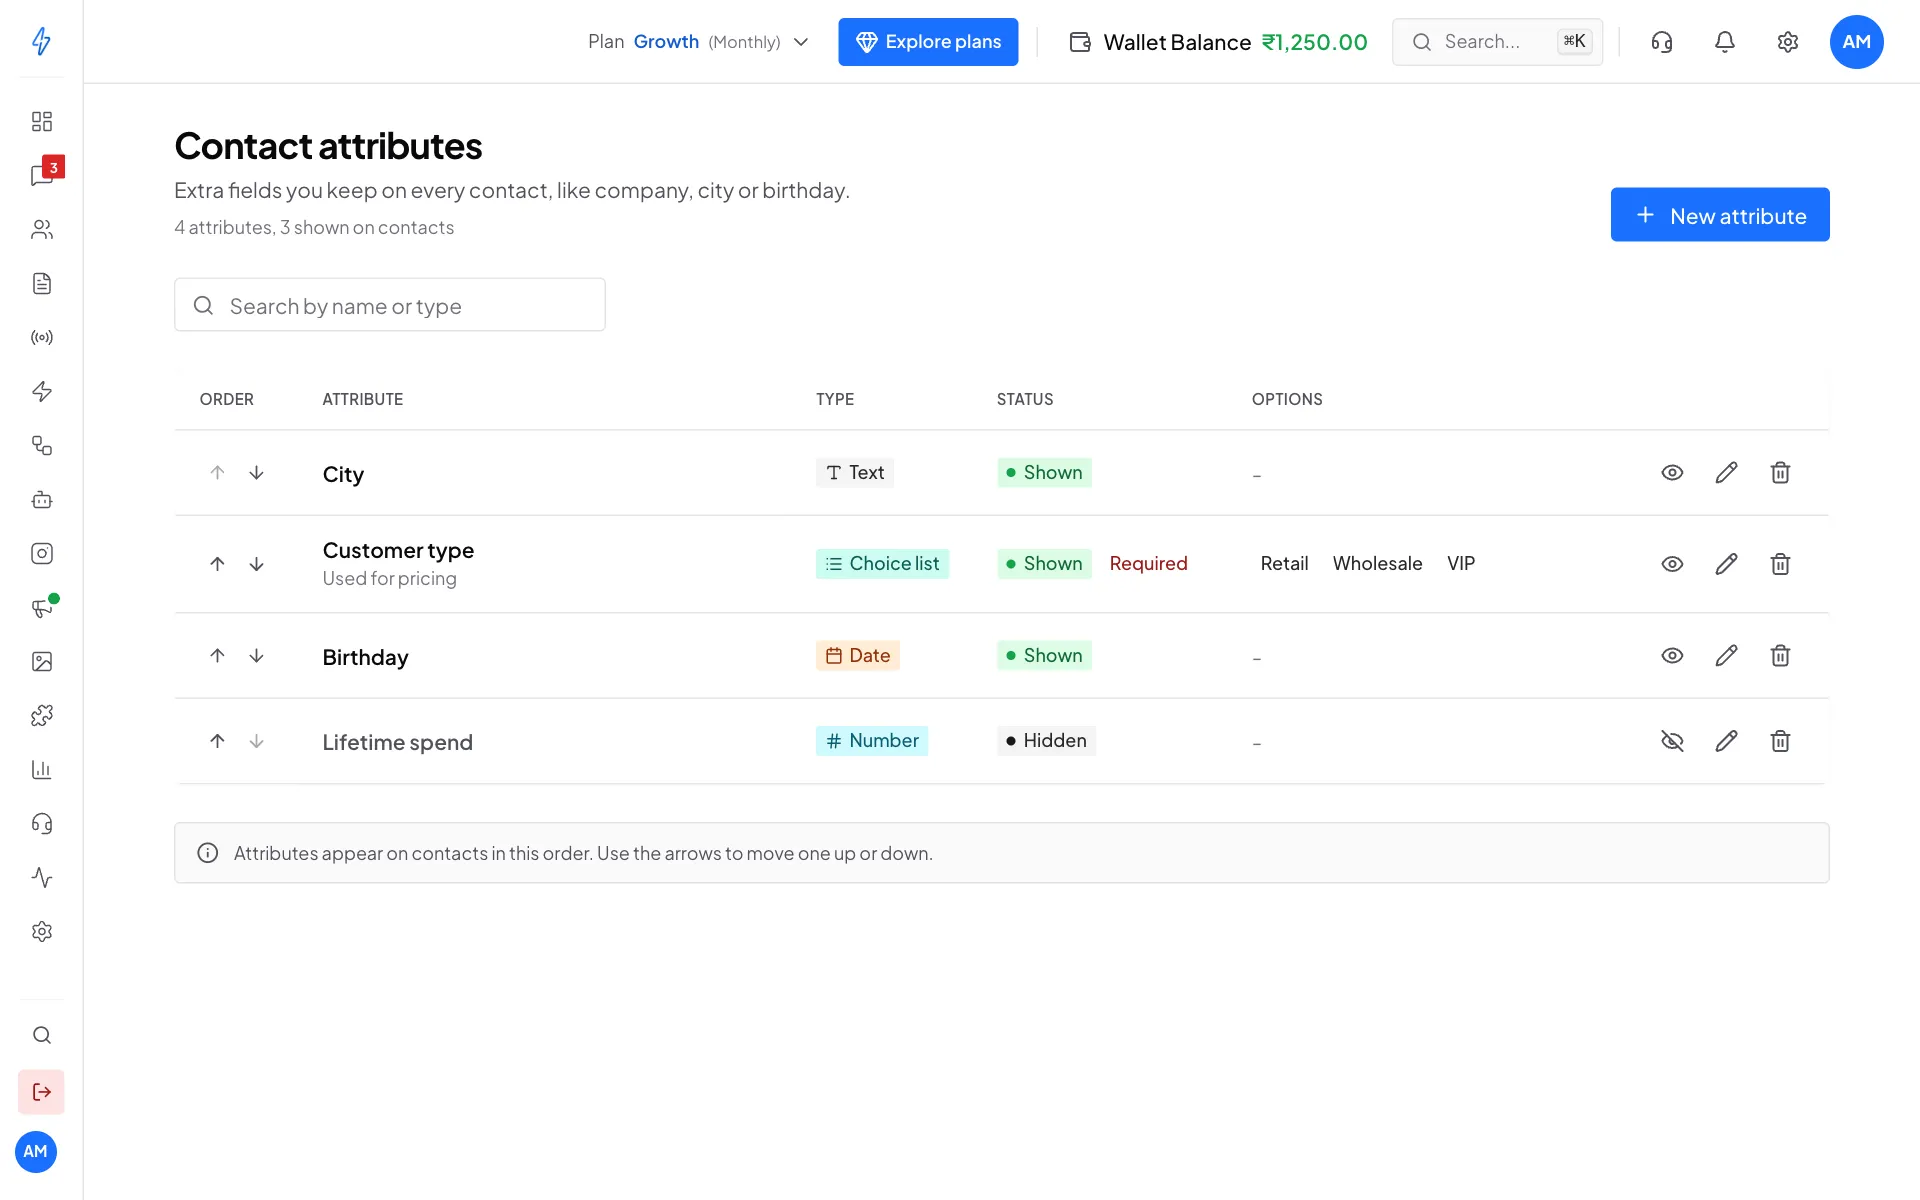1920x1200 pixels.
Task: Open the AM avatar in top bar
Action: [x=1857, y=42]
